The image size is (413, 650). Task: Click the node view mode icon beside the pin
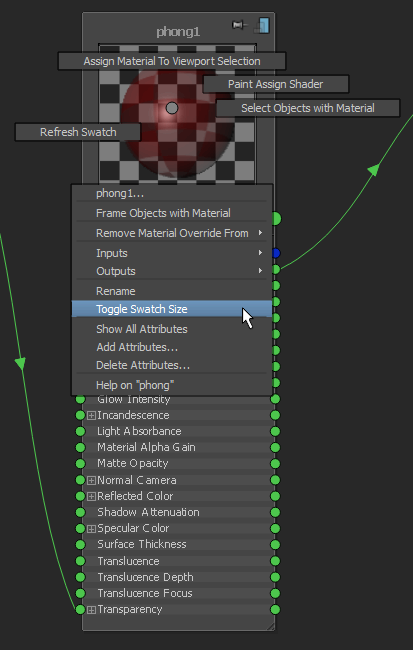coord(262,25)
